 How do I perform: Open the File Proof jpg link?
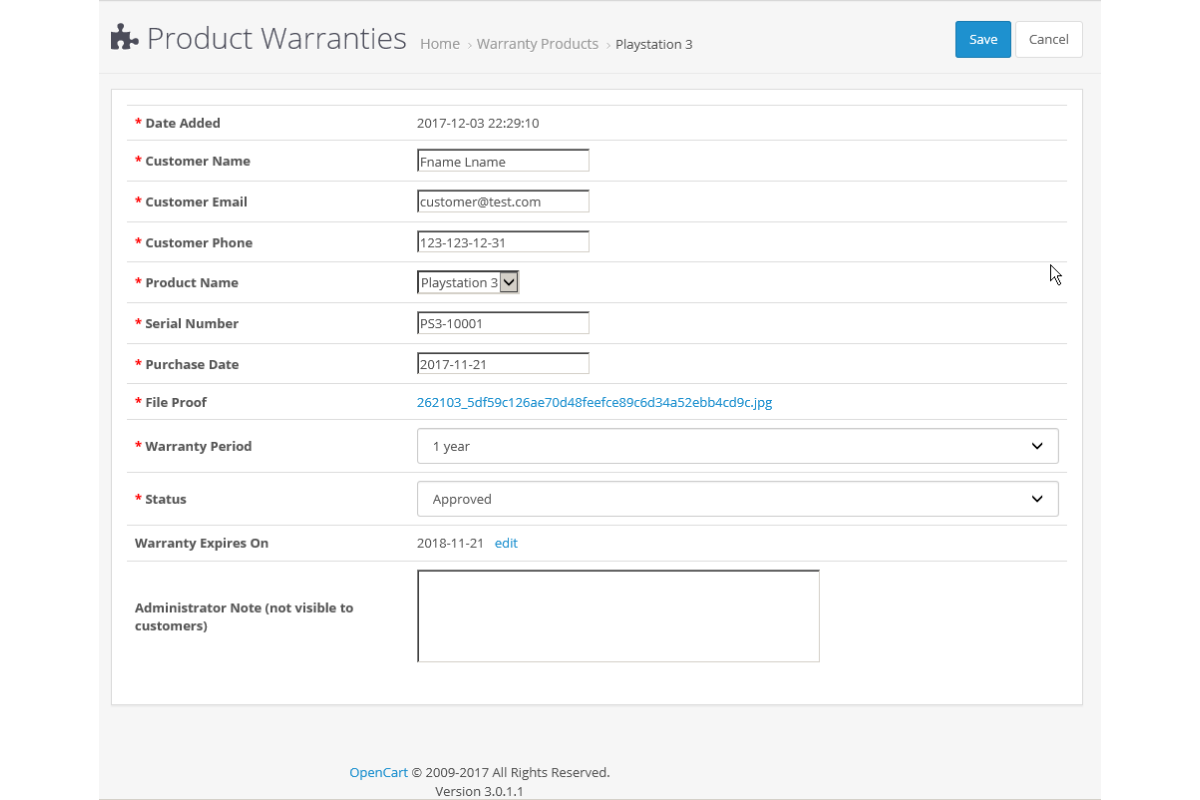click(x=594, y=402)
